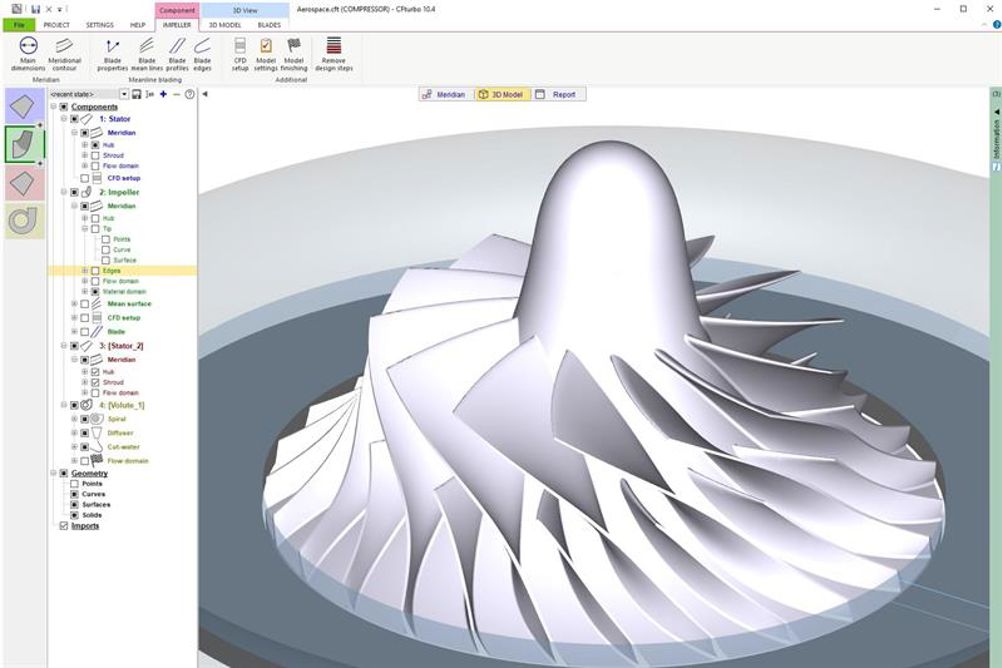Screen dimensions: 1002x668
Task: Switch to the PROJECT ribbon tab
Action: 56,25
